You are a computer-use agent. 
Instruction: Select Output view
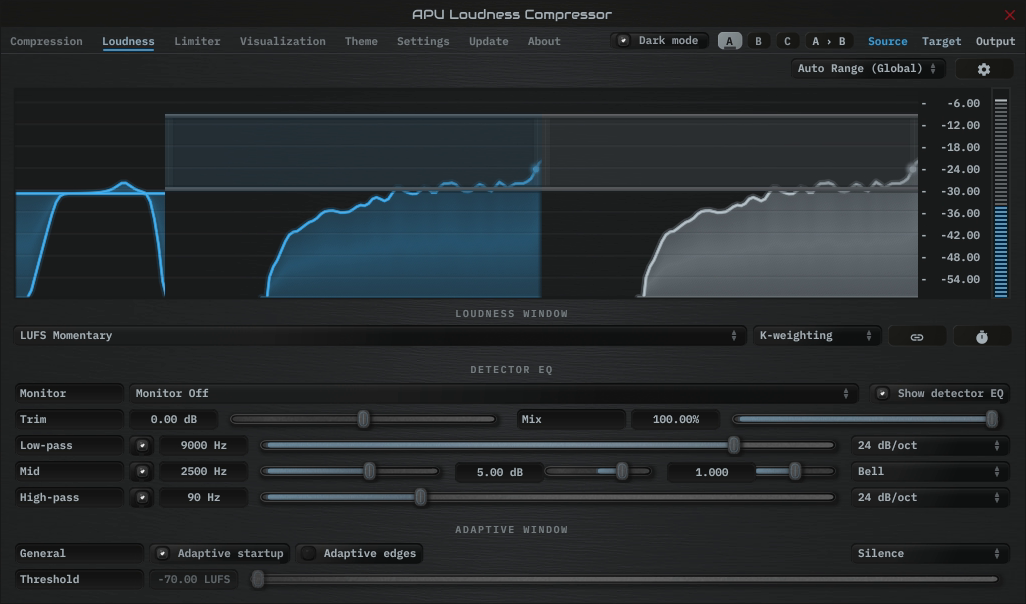click(x=995, y=41)
